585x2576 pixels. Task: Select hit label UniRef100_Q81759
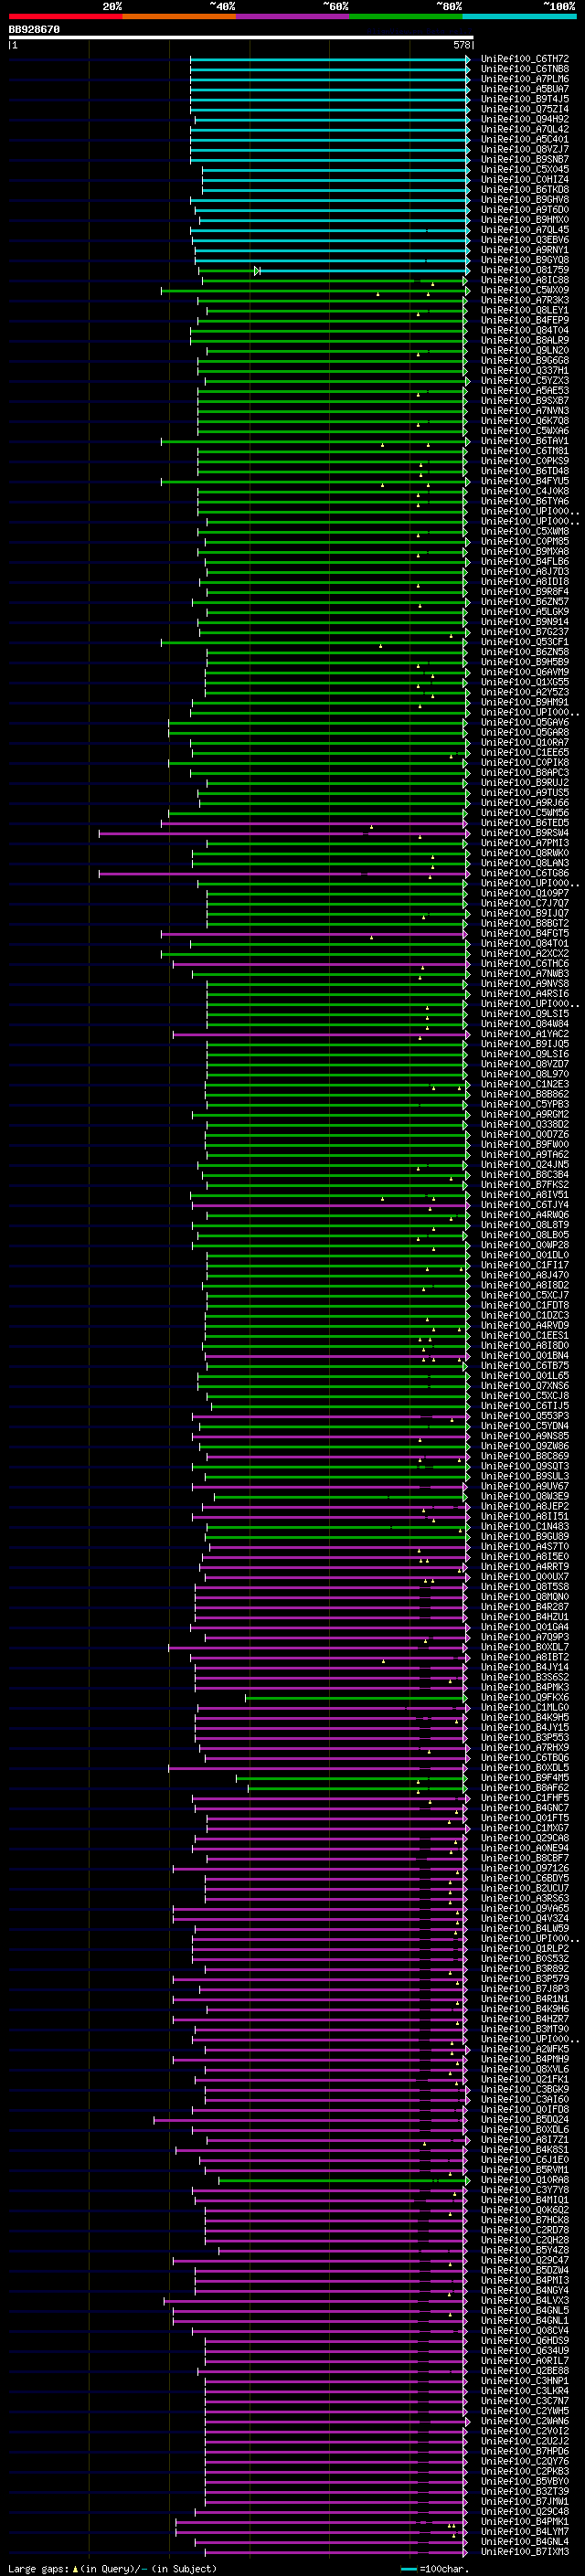pos(525,270)
